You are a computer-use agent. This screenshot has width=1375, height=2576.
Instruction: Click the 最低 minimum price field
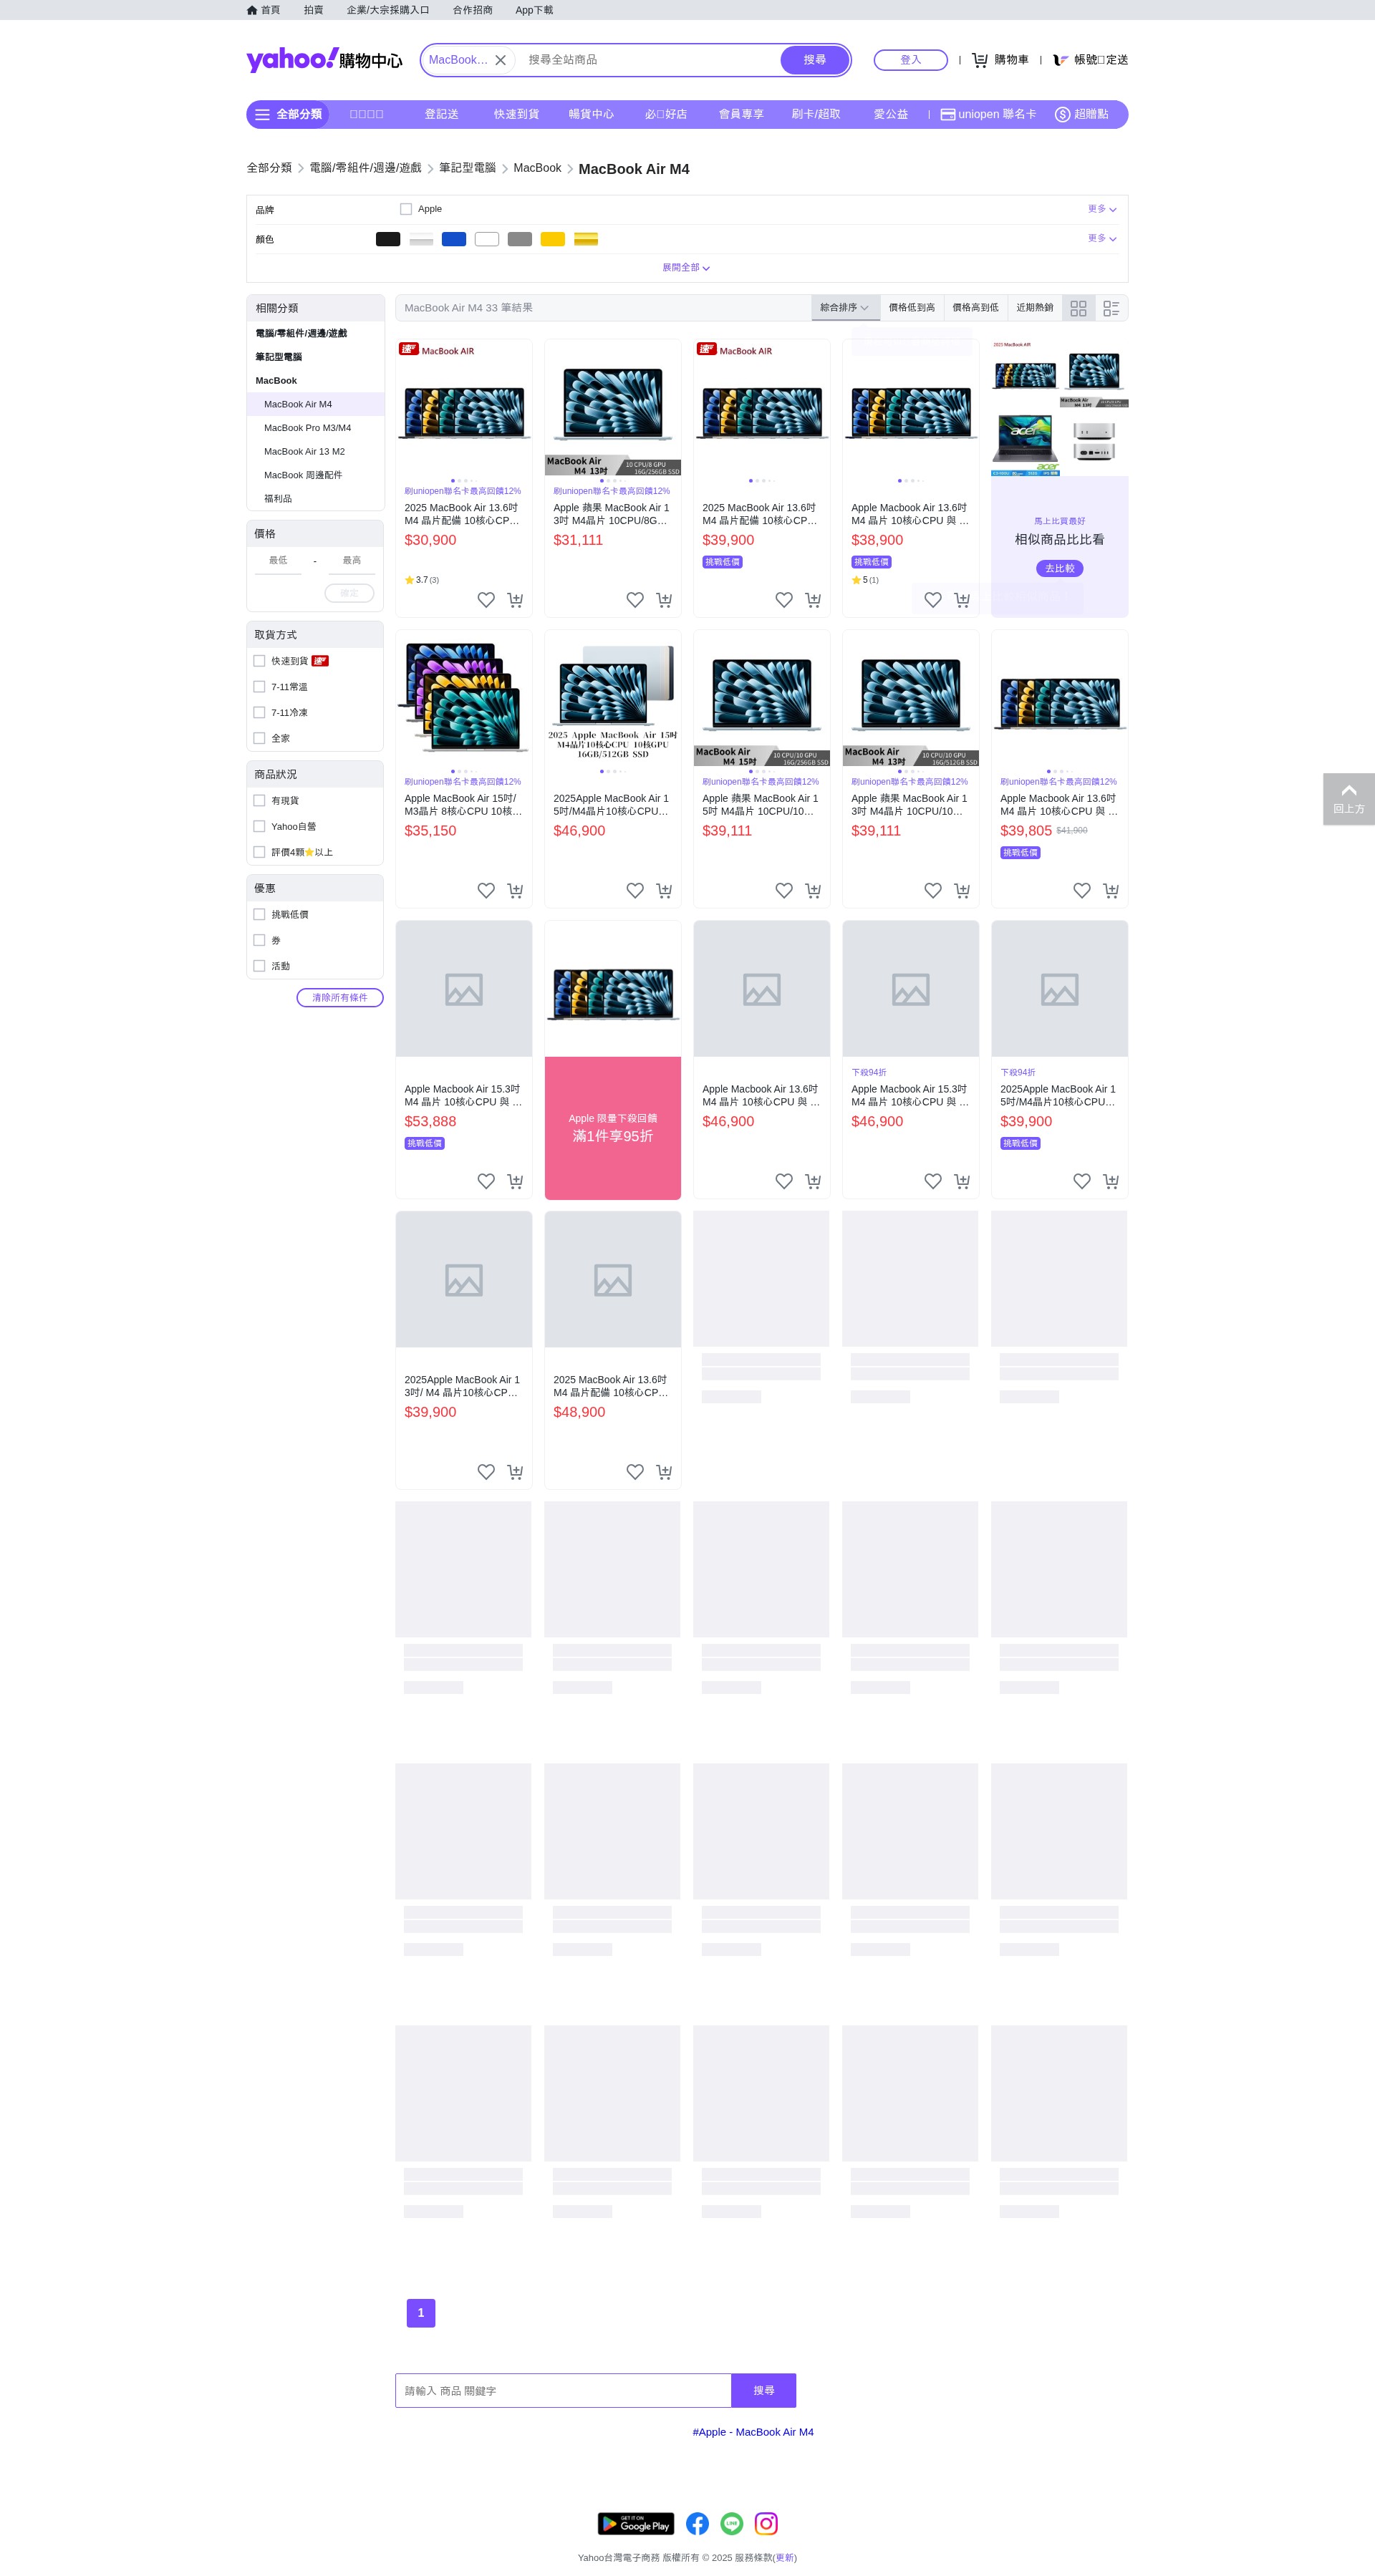pos(278,561)
